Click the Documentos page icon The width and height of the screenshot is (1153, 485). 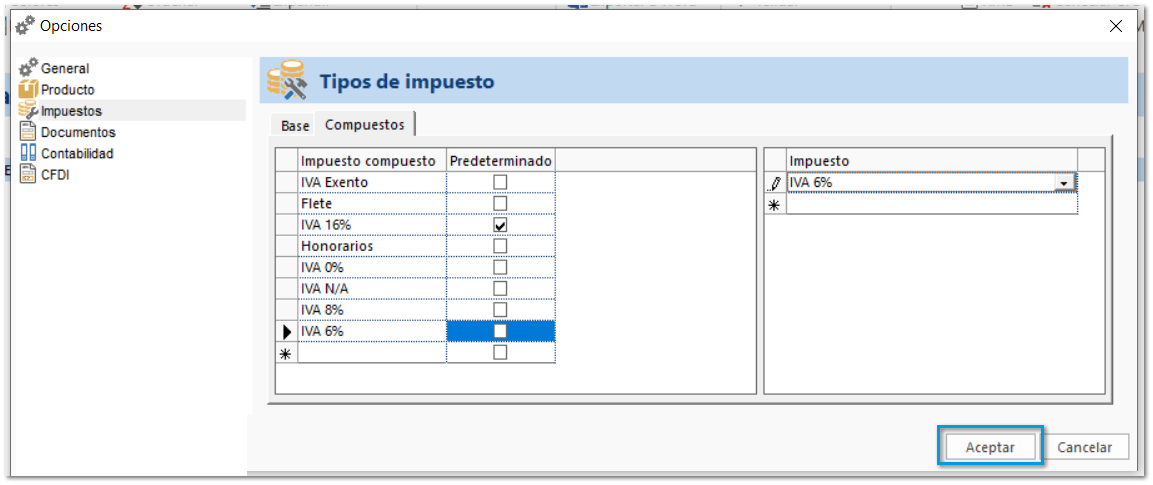pos(29,132)
